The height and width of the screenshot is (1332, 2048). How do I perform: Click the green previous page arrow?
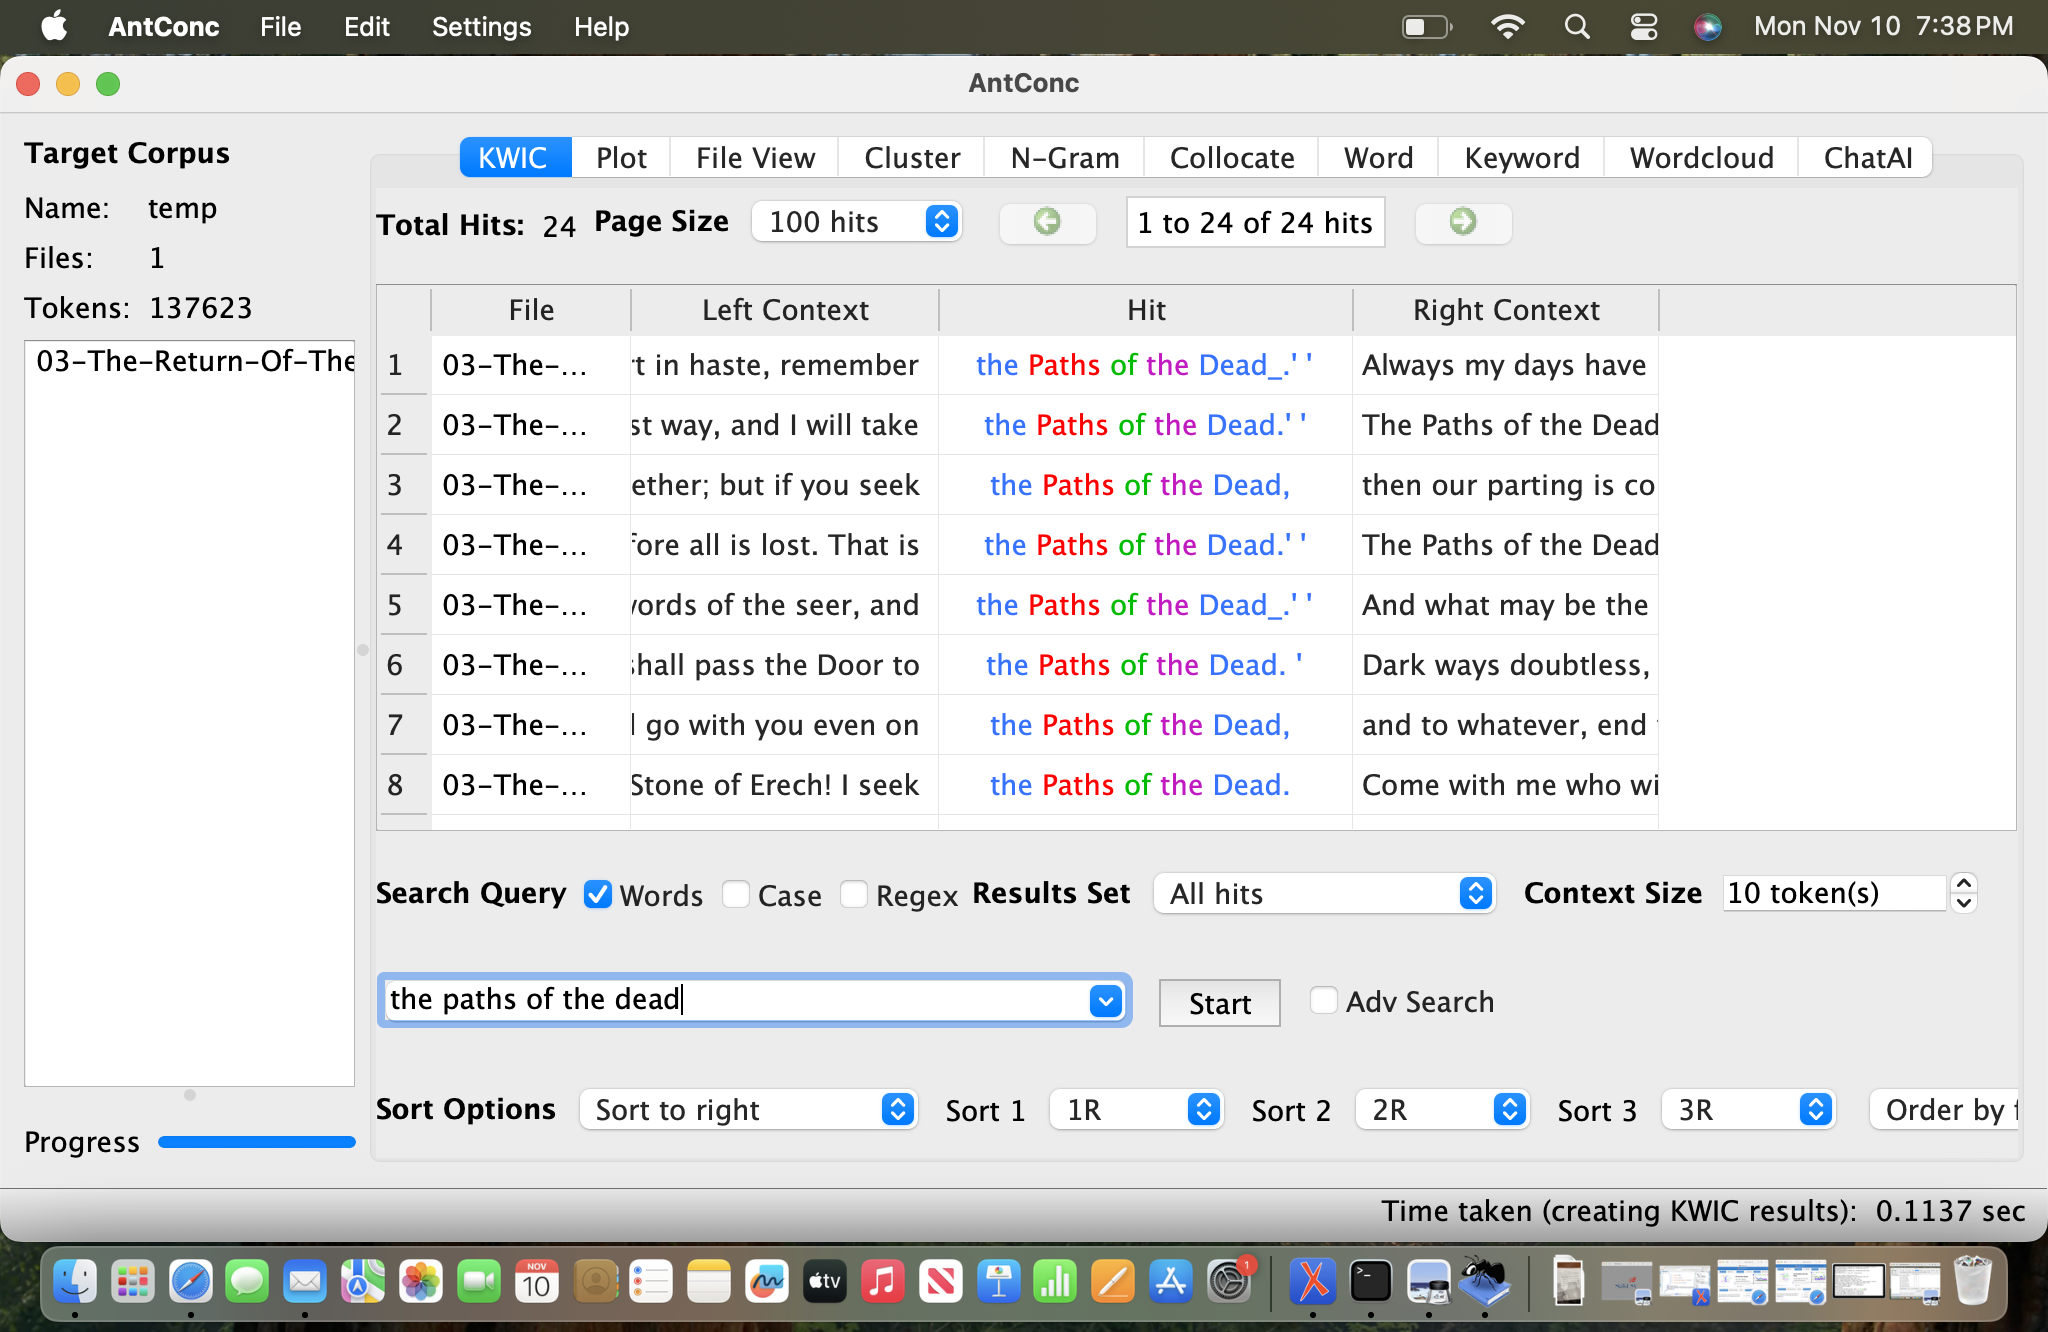point(1047,222)
